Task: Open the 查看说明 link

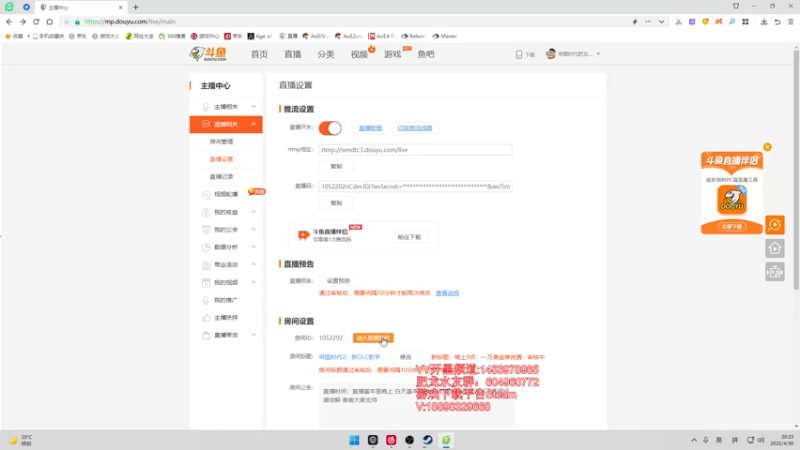Action: (447, 293)
